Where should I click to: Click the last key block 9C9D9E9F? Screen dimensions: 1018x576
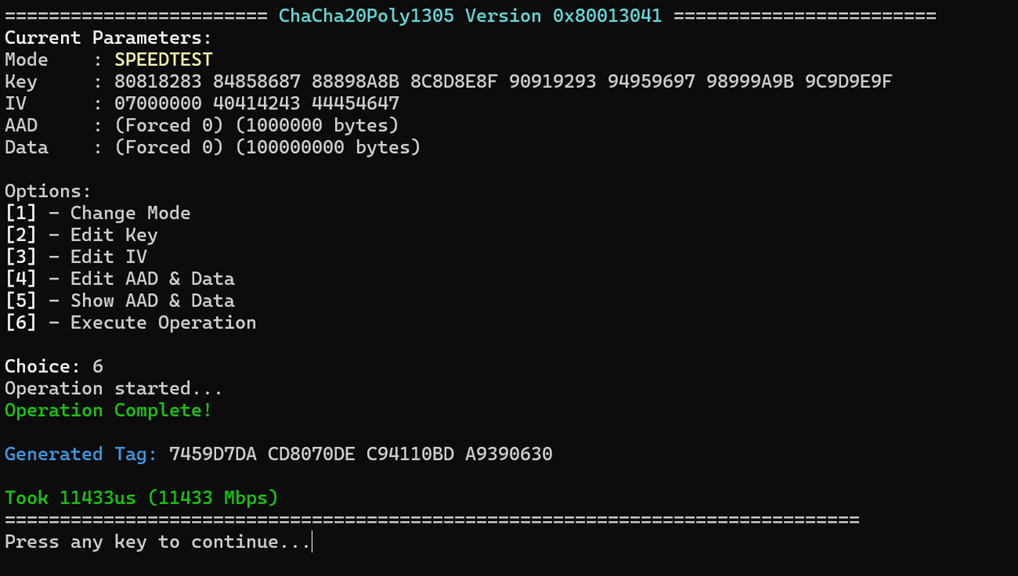coord(849,82)
